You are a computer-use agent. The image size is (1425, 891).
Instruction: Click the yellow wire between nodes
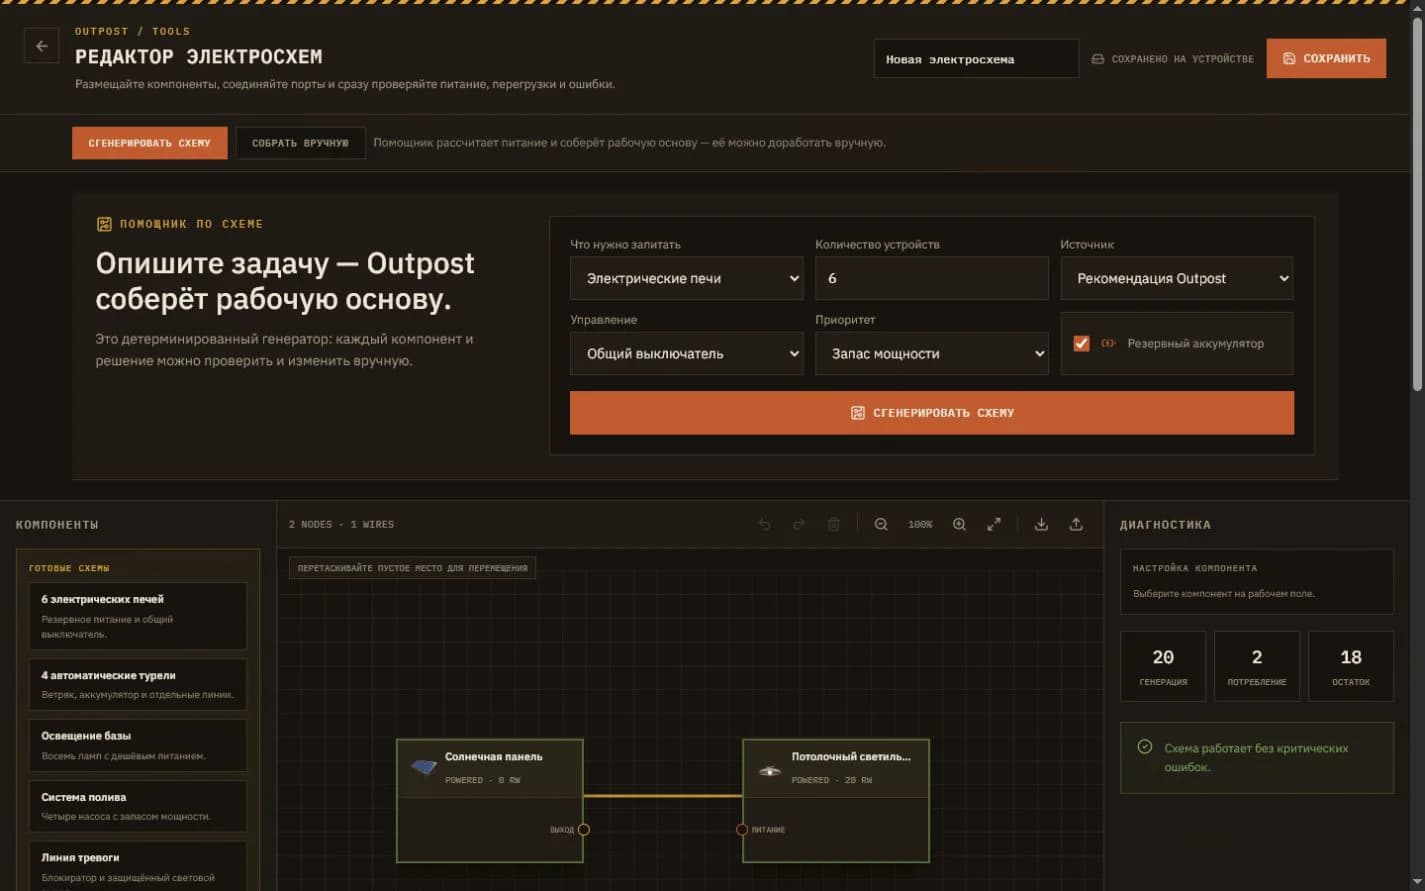click(663, 796)
